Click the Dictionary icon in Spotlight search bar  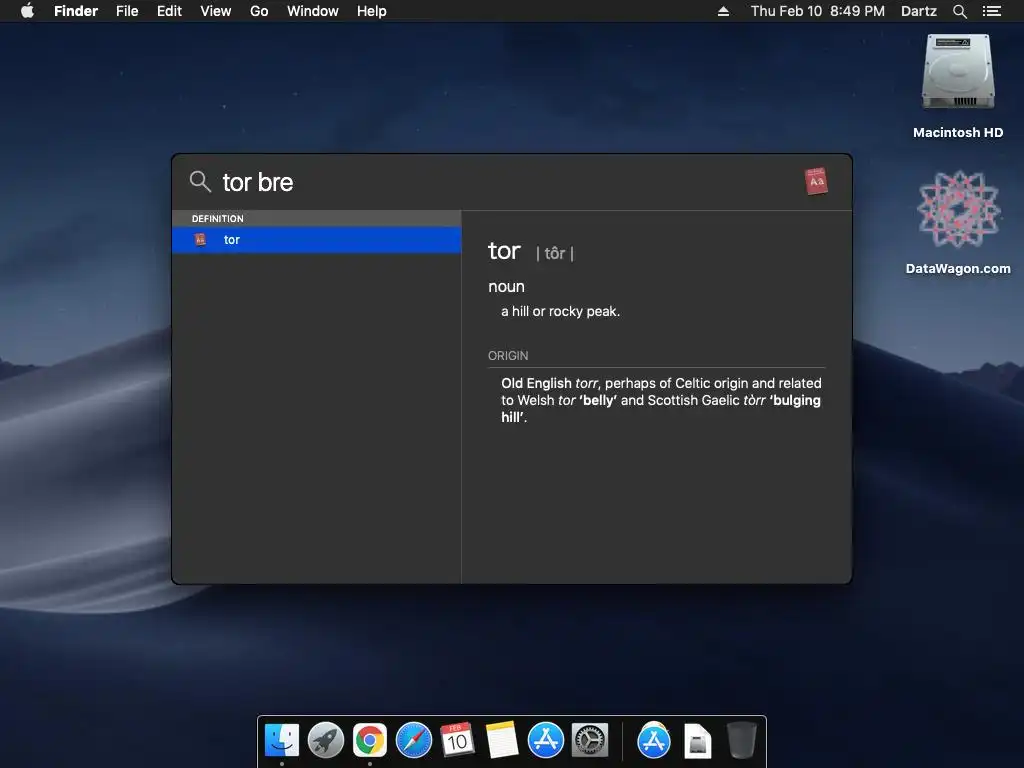[x=816, y=182]
